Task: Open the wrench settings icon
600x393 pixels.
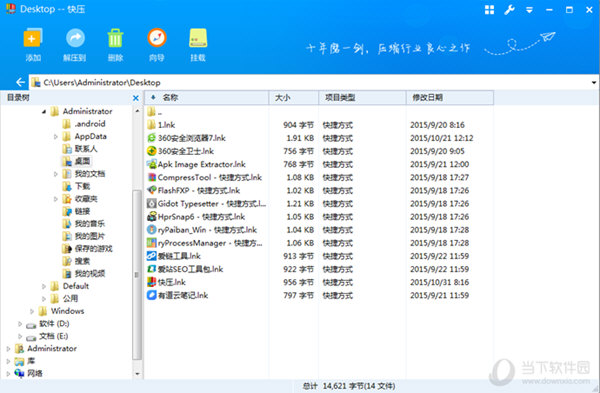Action: [509, 10]
